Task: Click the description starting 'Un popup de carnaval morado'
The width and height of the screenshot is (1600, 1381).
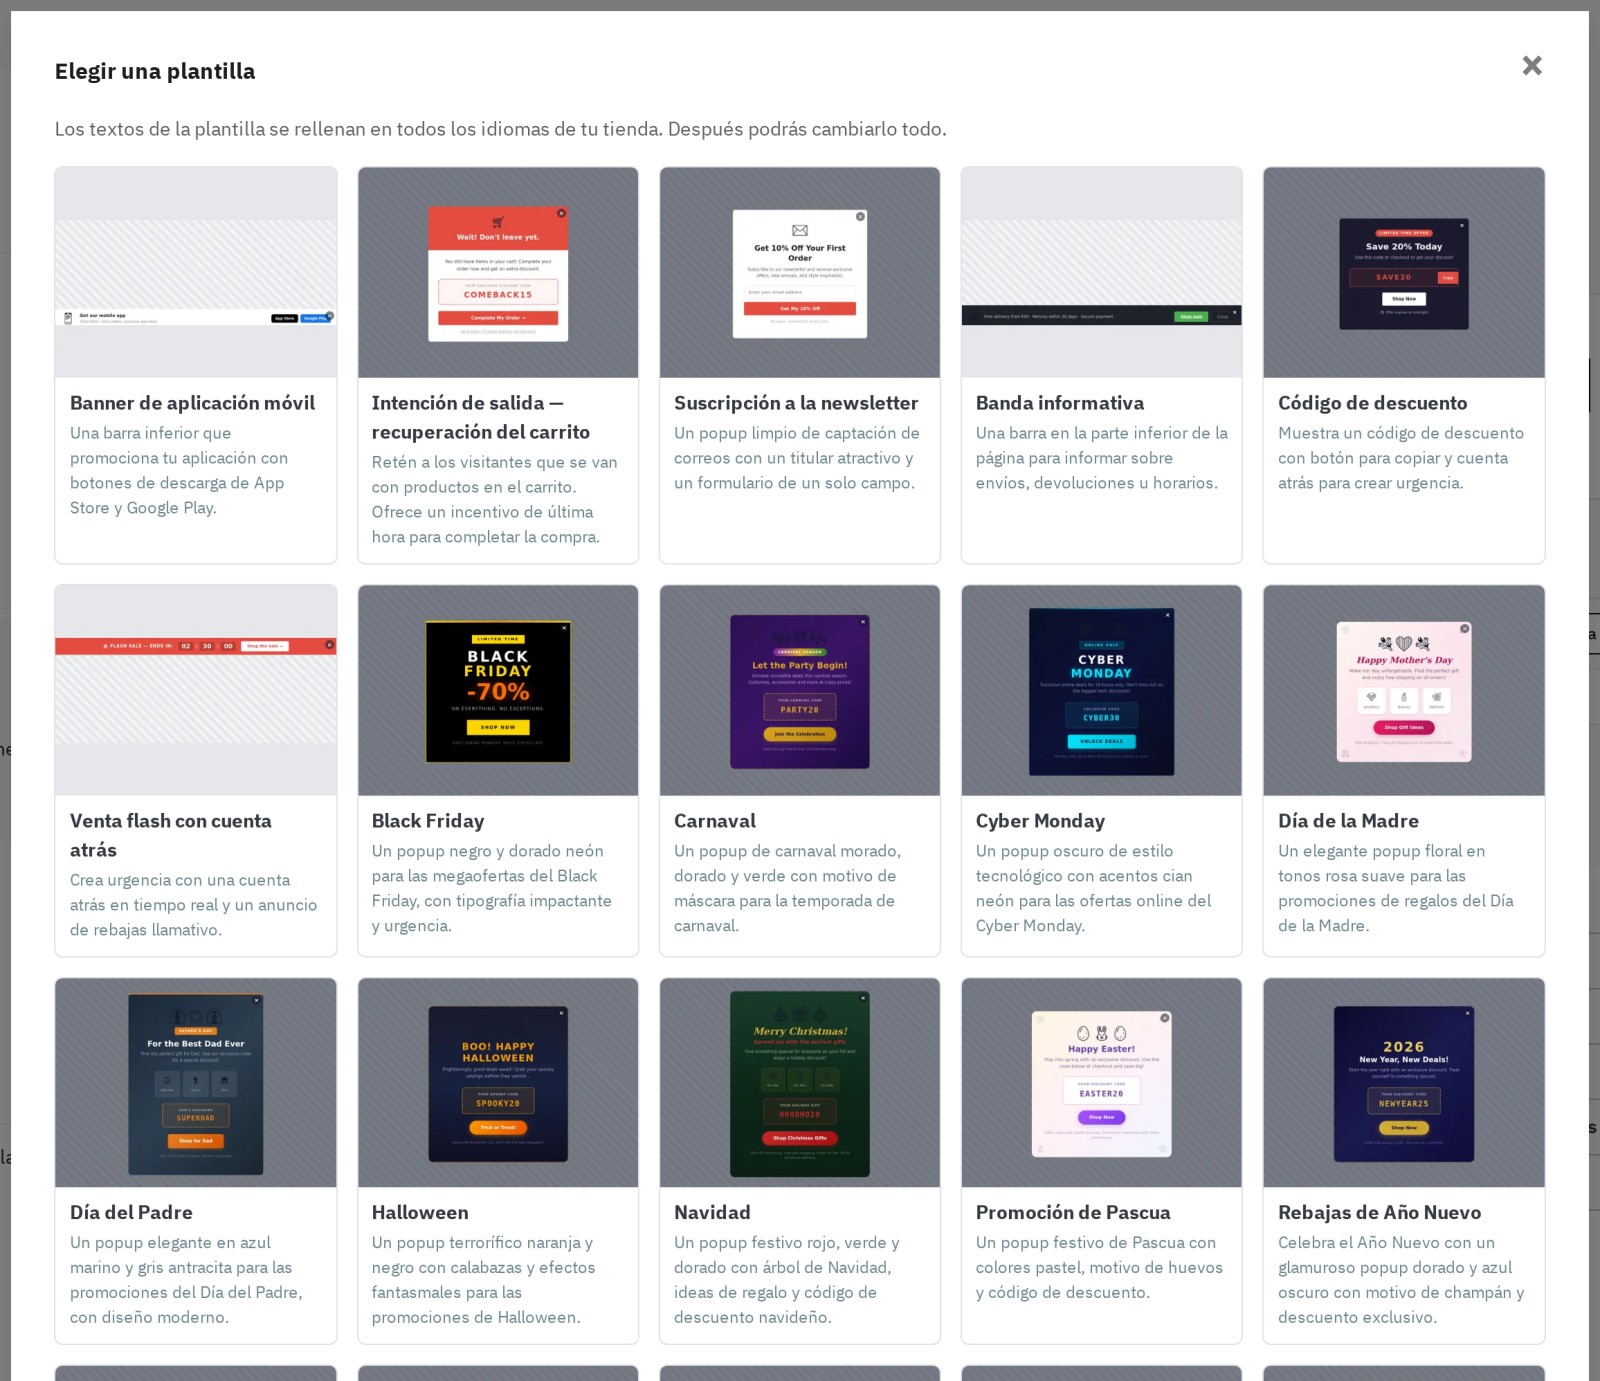Action: point(788,888)
